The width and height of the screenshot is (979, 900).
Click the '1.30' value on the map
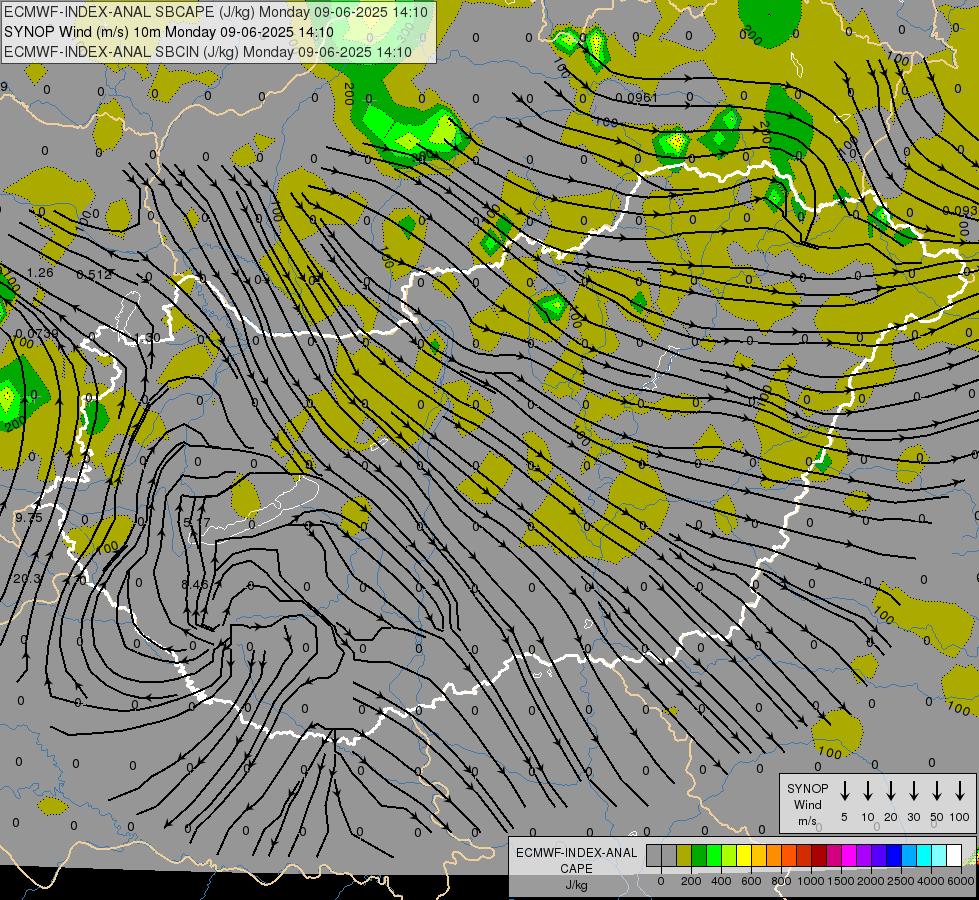(147, 338)
